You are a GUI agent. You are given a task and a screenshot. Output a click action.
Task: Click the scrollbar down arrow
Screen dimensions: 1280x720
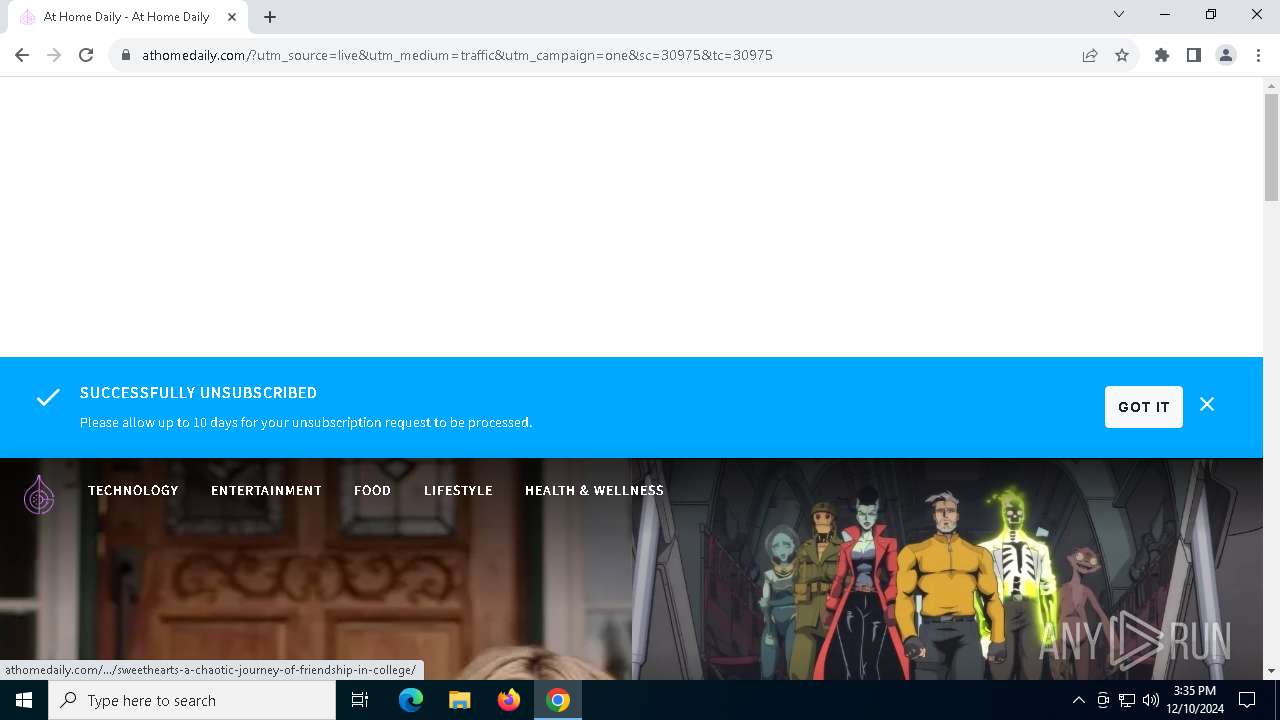[1271, 671]
